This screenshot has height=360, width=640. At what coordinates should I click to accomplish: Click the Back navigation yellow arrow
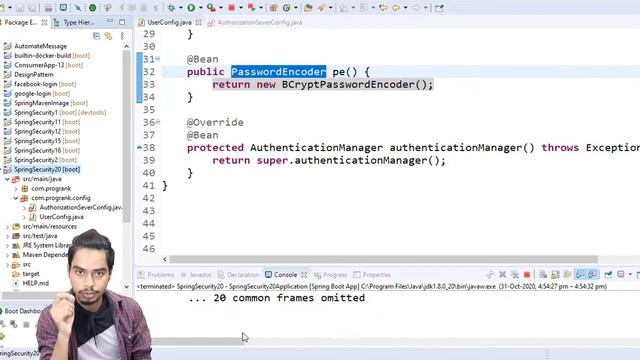[396, 8]
